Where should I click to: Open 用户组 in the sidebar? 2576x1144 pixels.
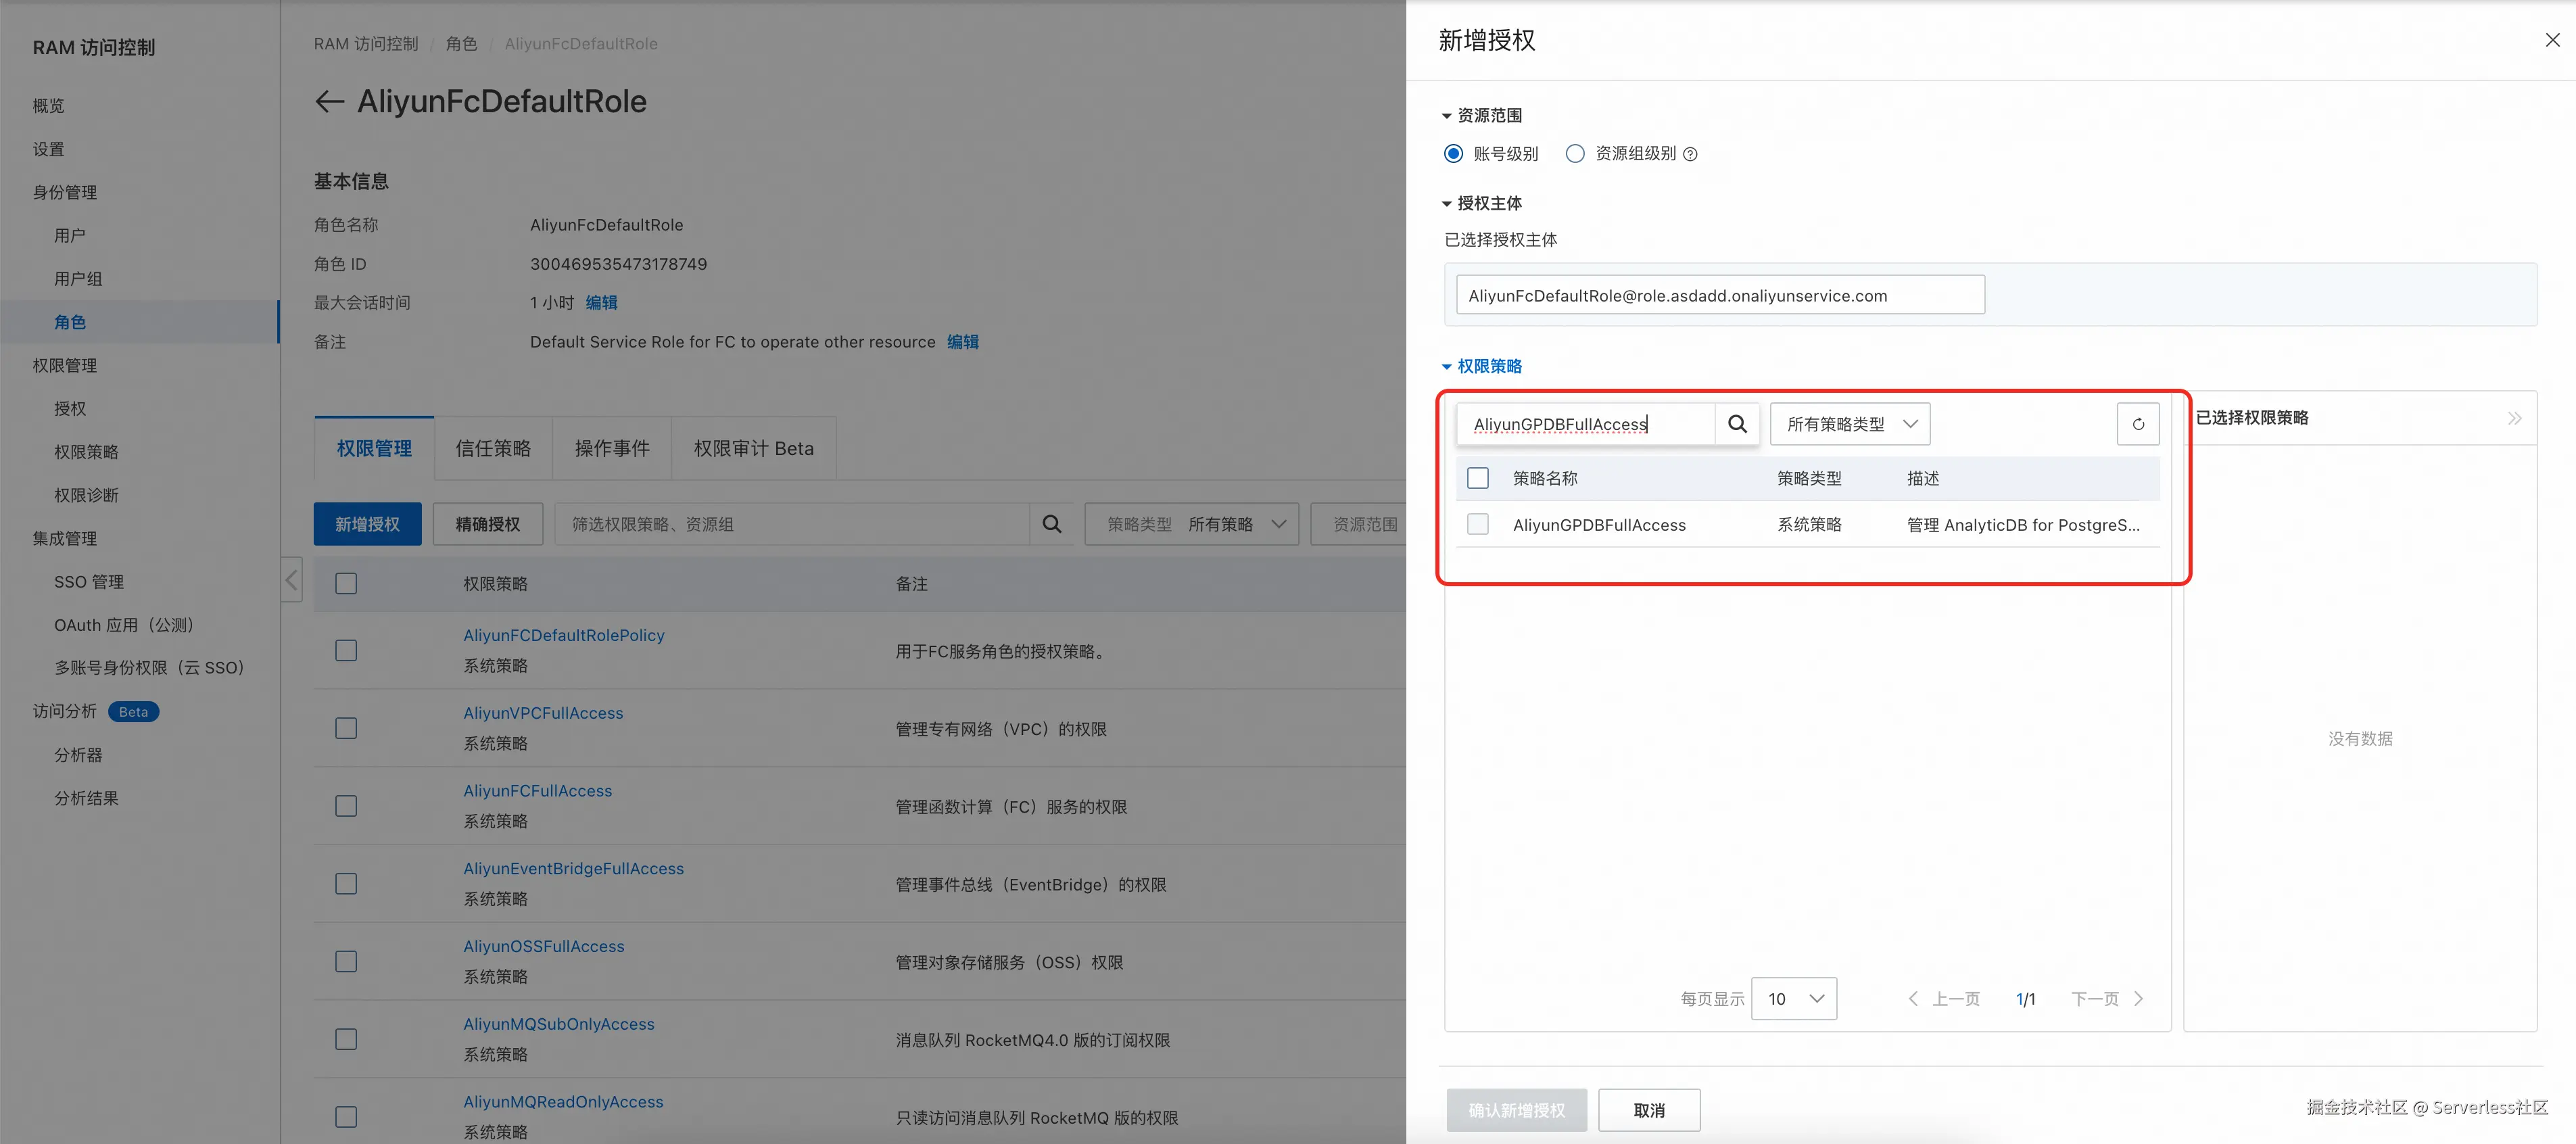(78, 279)
